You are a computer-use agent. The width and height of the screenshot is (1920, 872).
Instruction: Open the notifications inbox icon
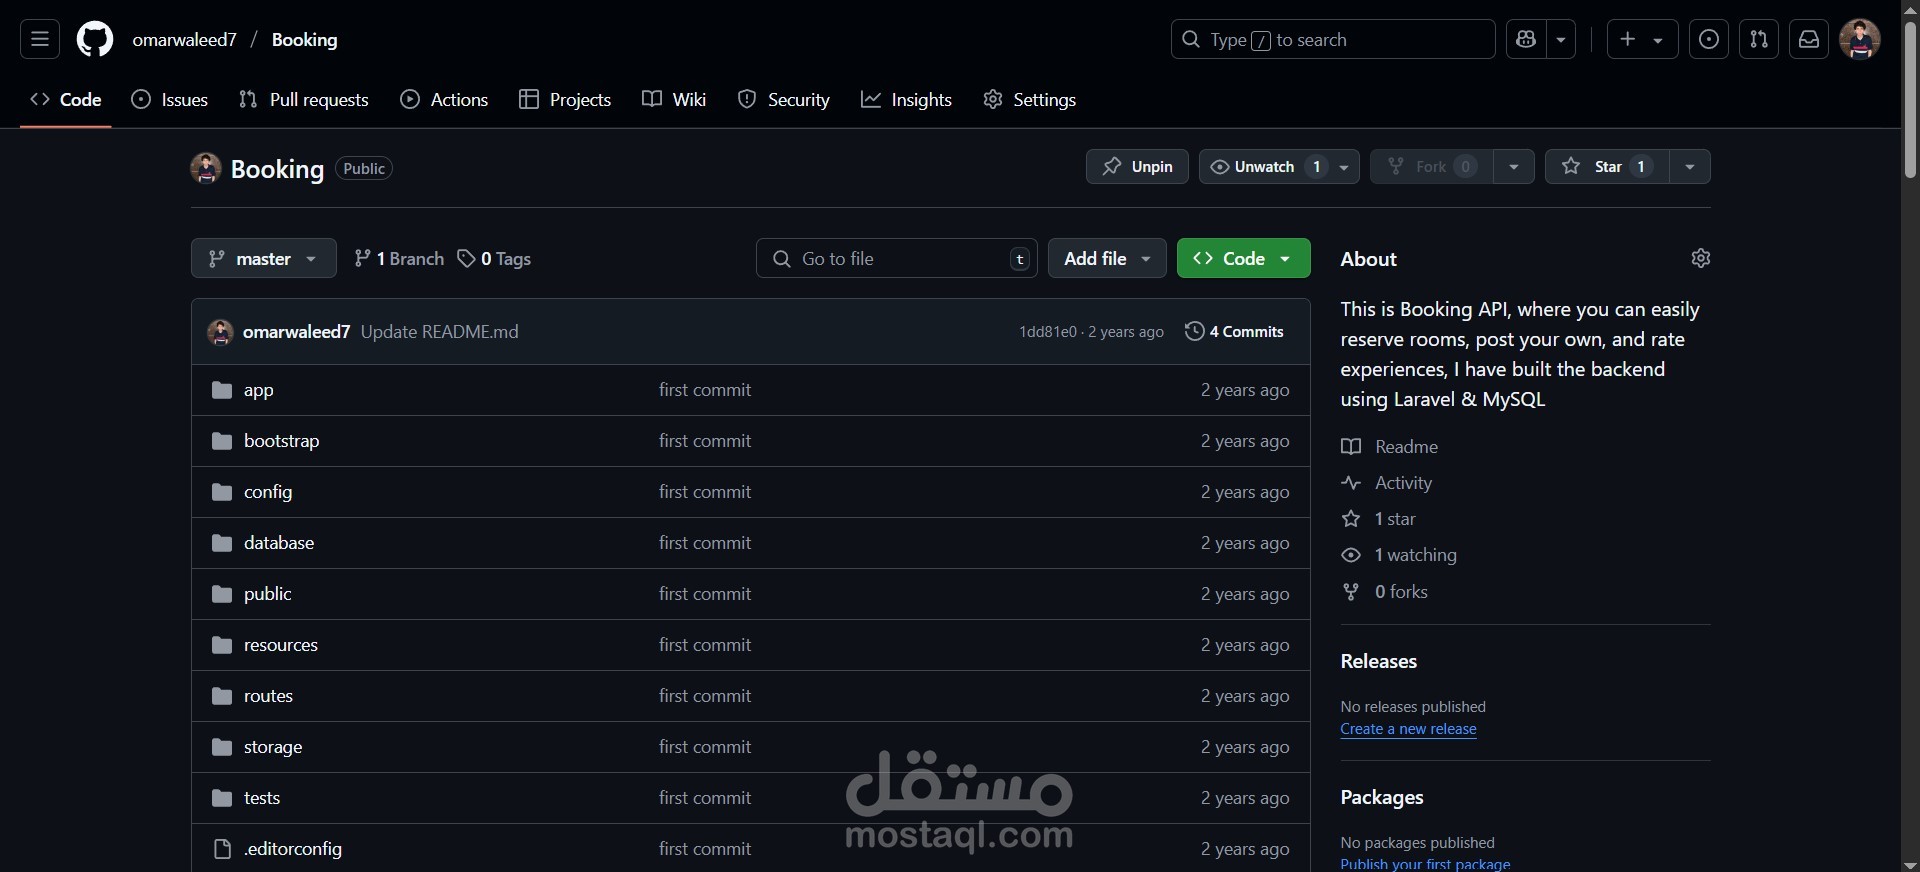pyautogui.click(x=1809, y=39)
